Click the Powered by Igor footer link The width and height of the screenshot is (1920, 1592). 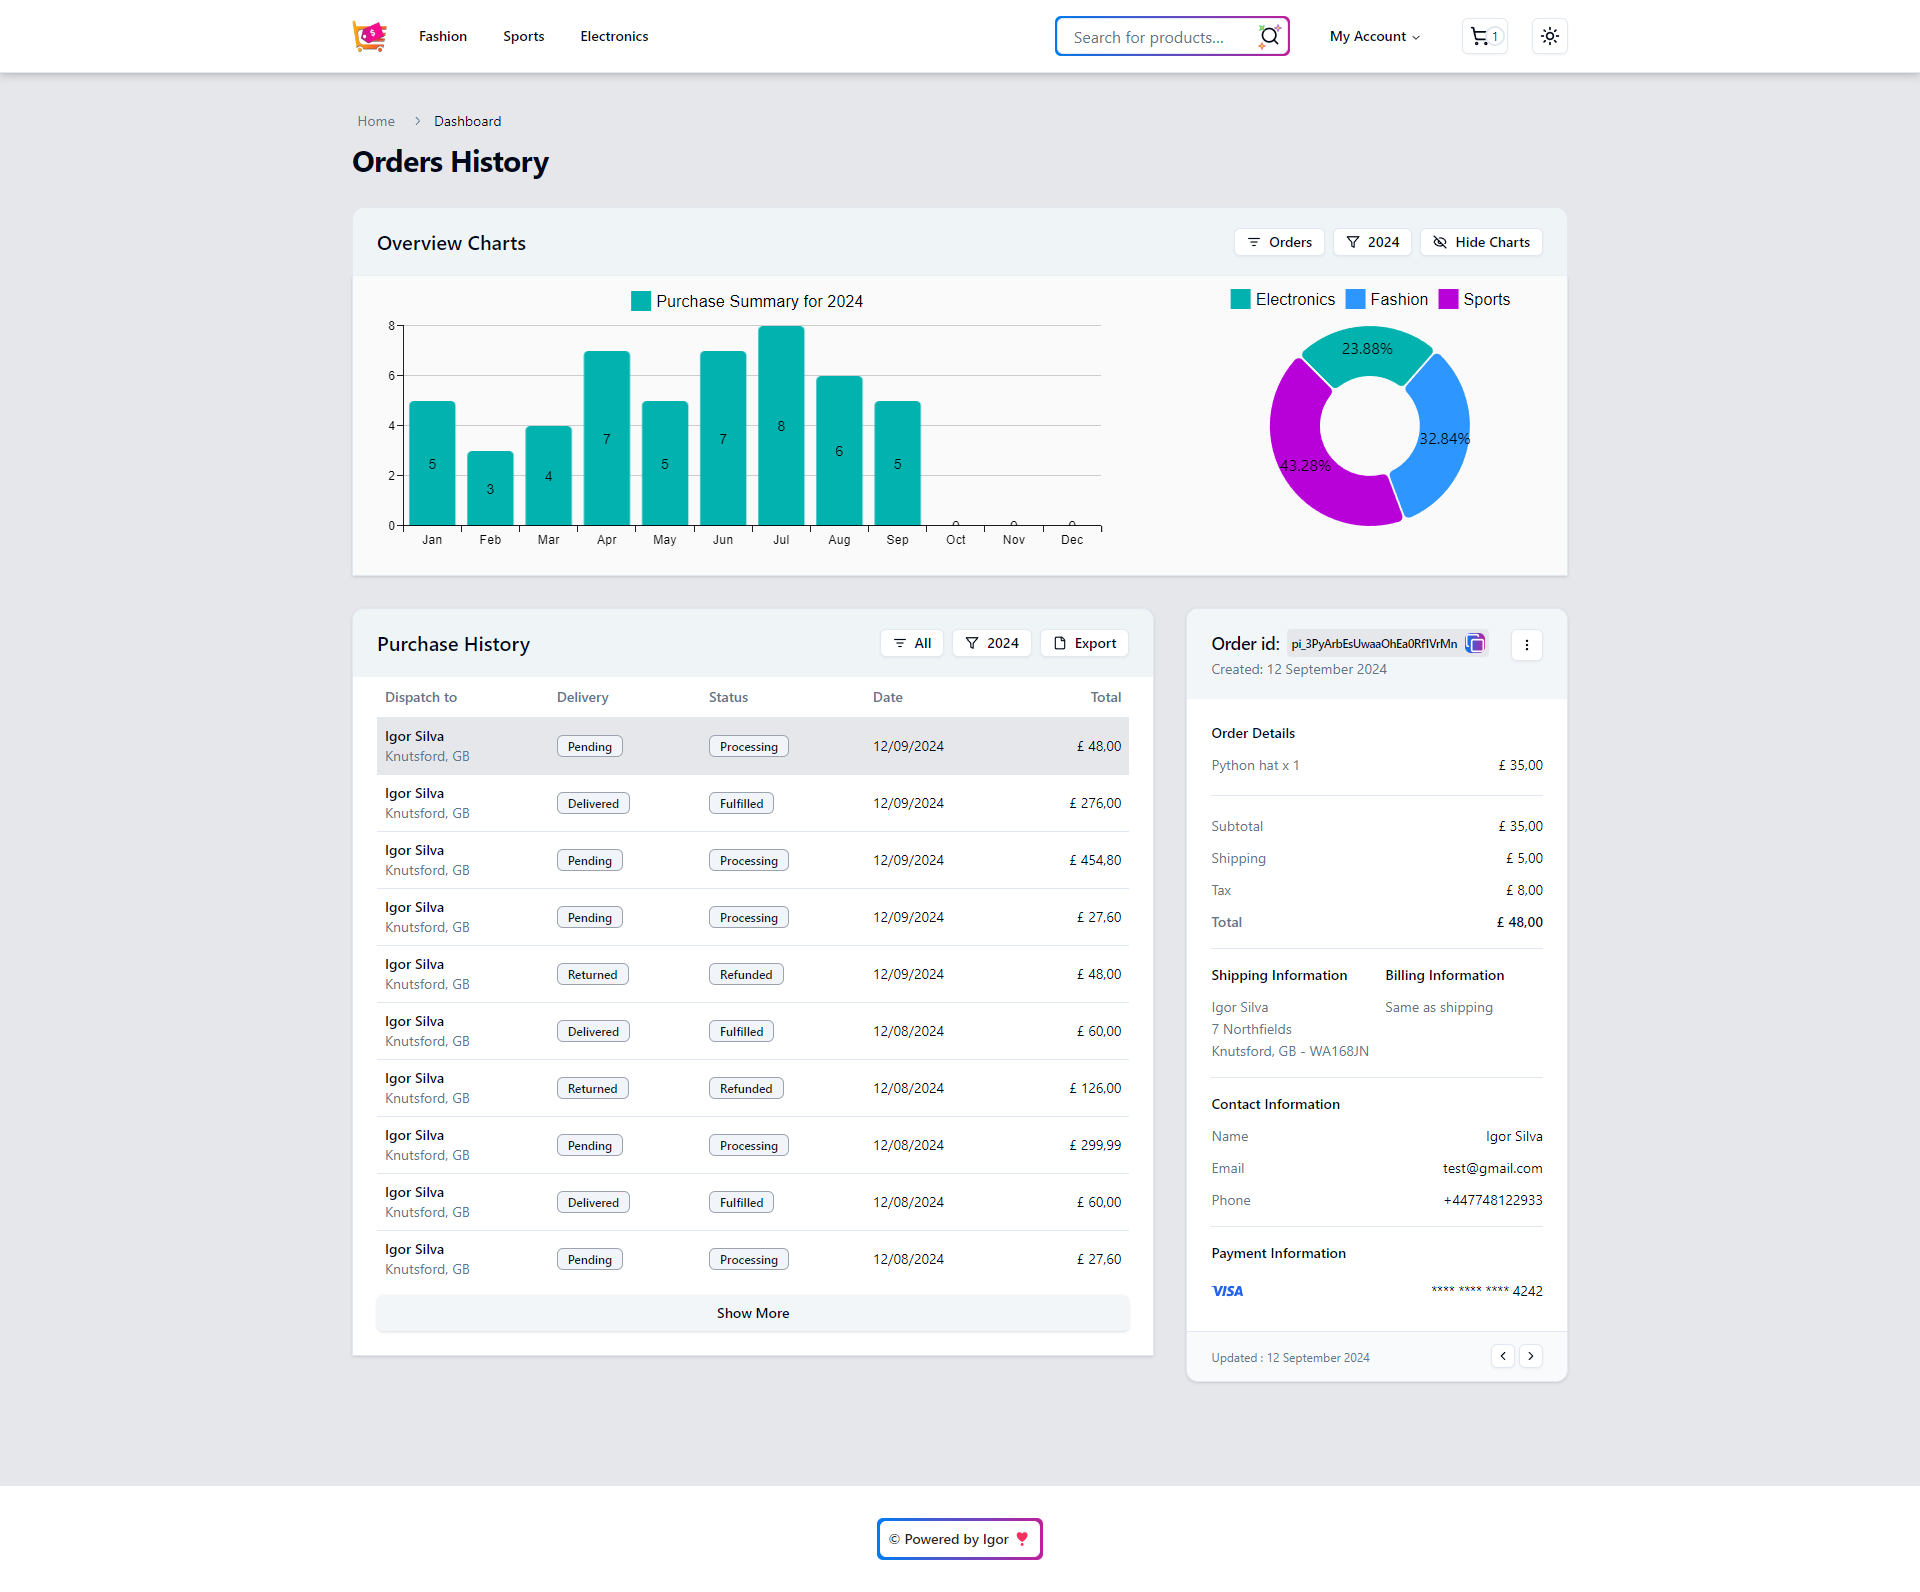click(x=959, y=1539)
